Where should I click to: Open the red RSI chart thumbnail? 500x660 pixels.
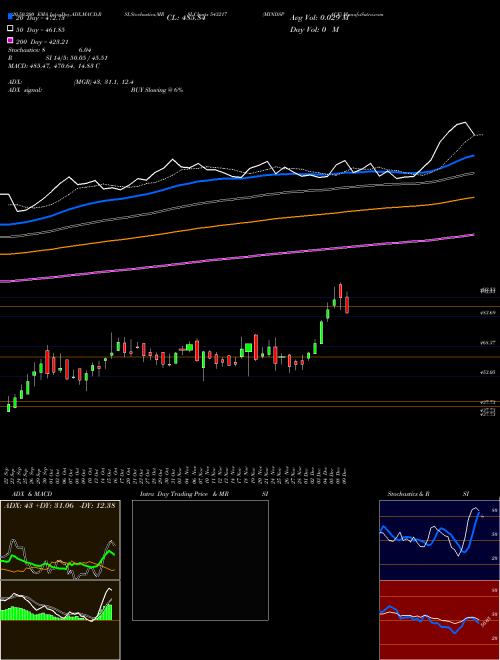(x=439, y=620)
